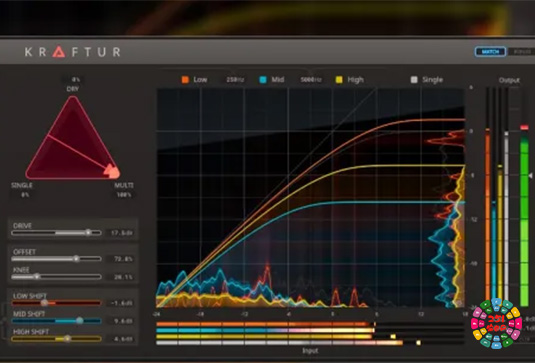Viewport: 535px width, 363px height.
Task: Click the Knee slider knob
Action: click(37, 276)
